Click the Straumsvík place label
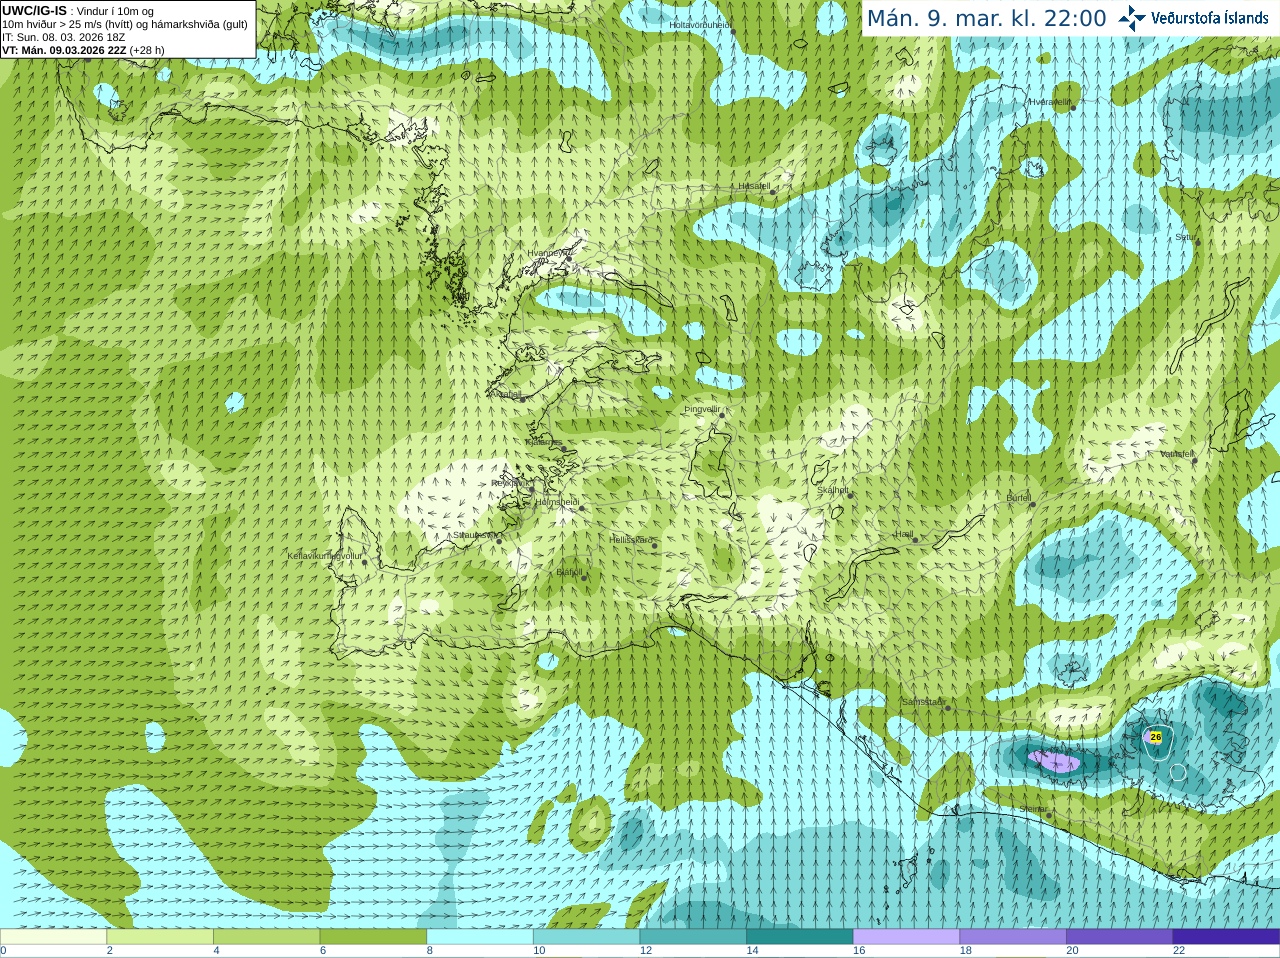Image resolution: width=1280 pixels, height=958 pixels. 474,535
